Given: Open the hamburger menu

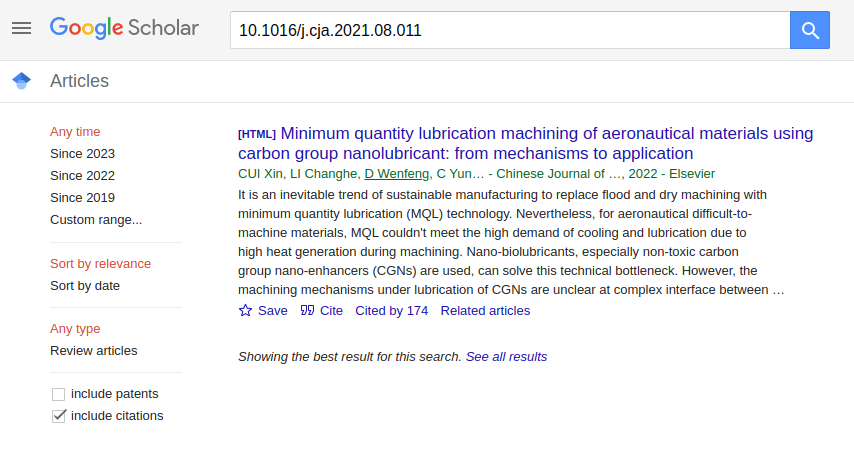Looking at the screenshot, I should (x=21, y=28).
